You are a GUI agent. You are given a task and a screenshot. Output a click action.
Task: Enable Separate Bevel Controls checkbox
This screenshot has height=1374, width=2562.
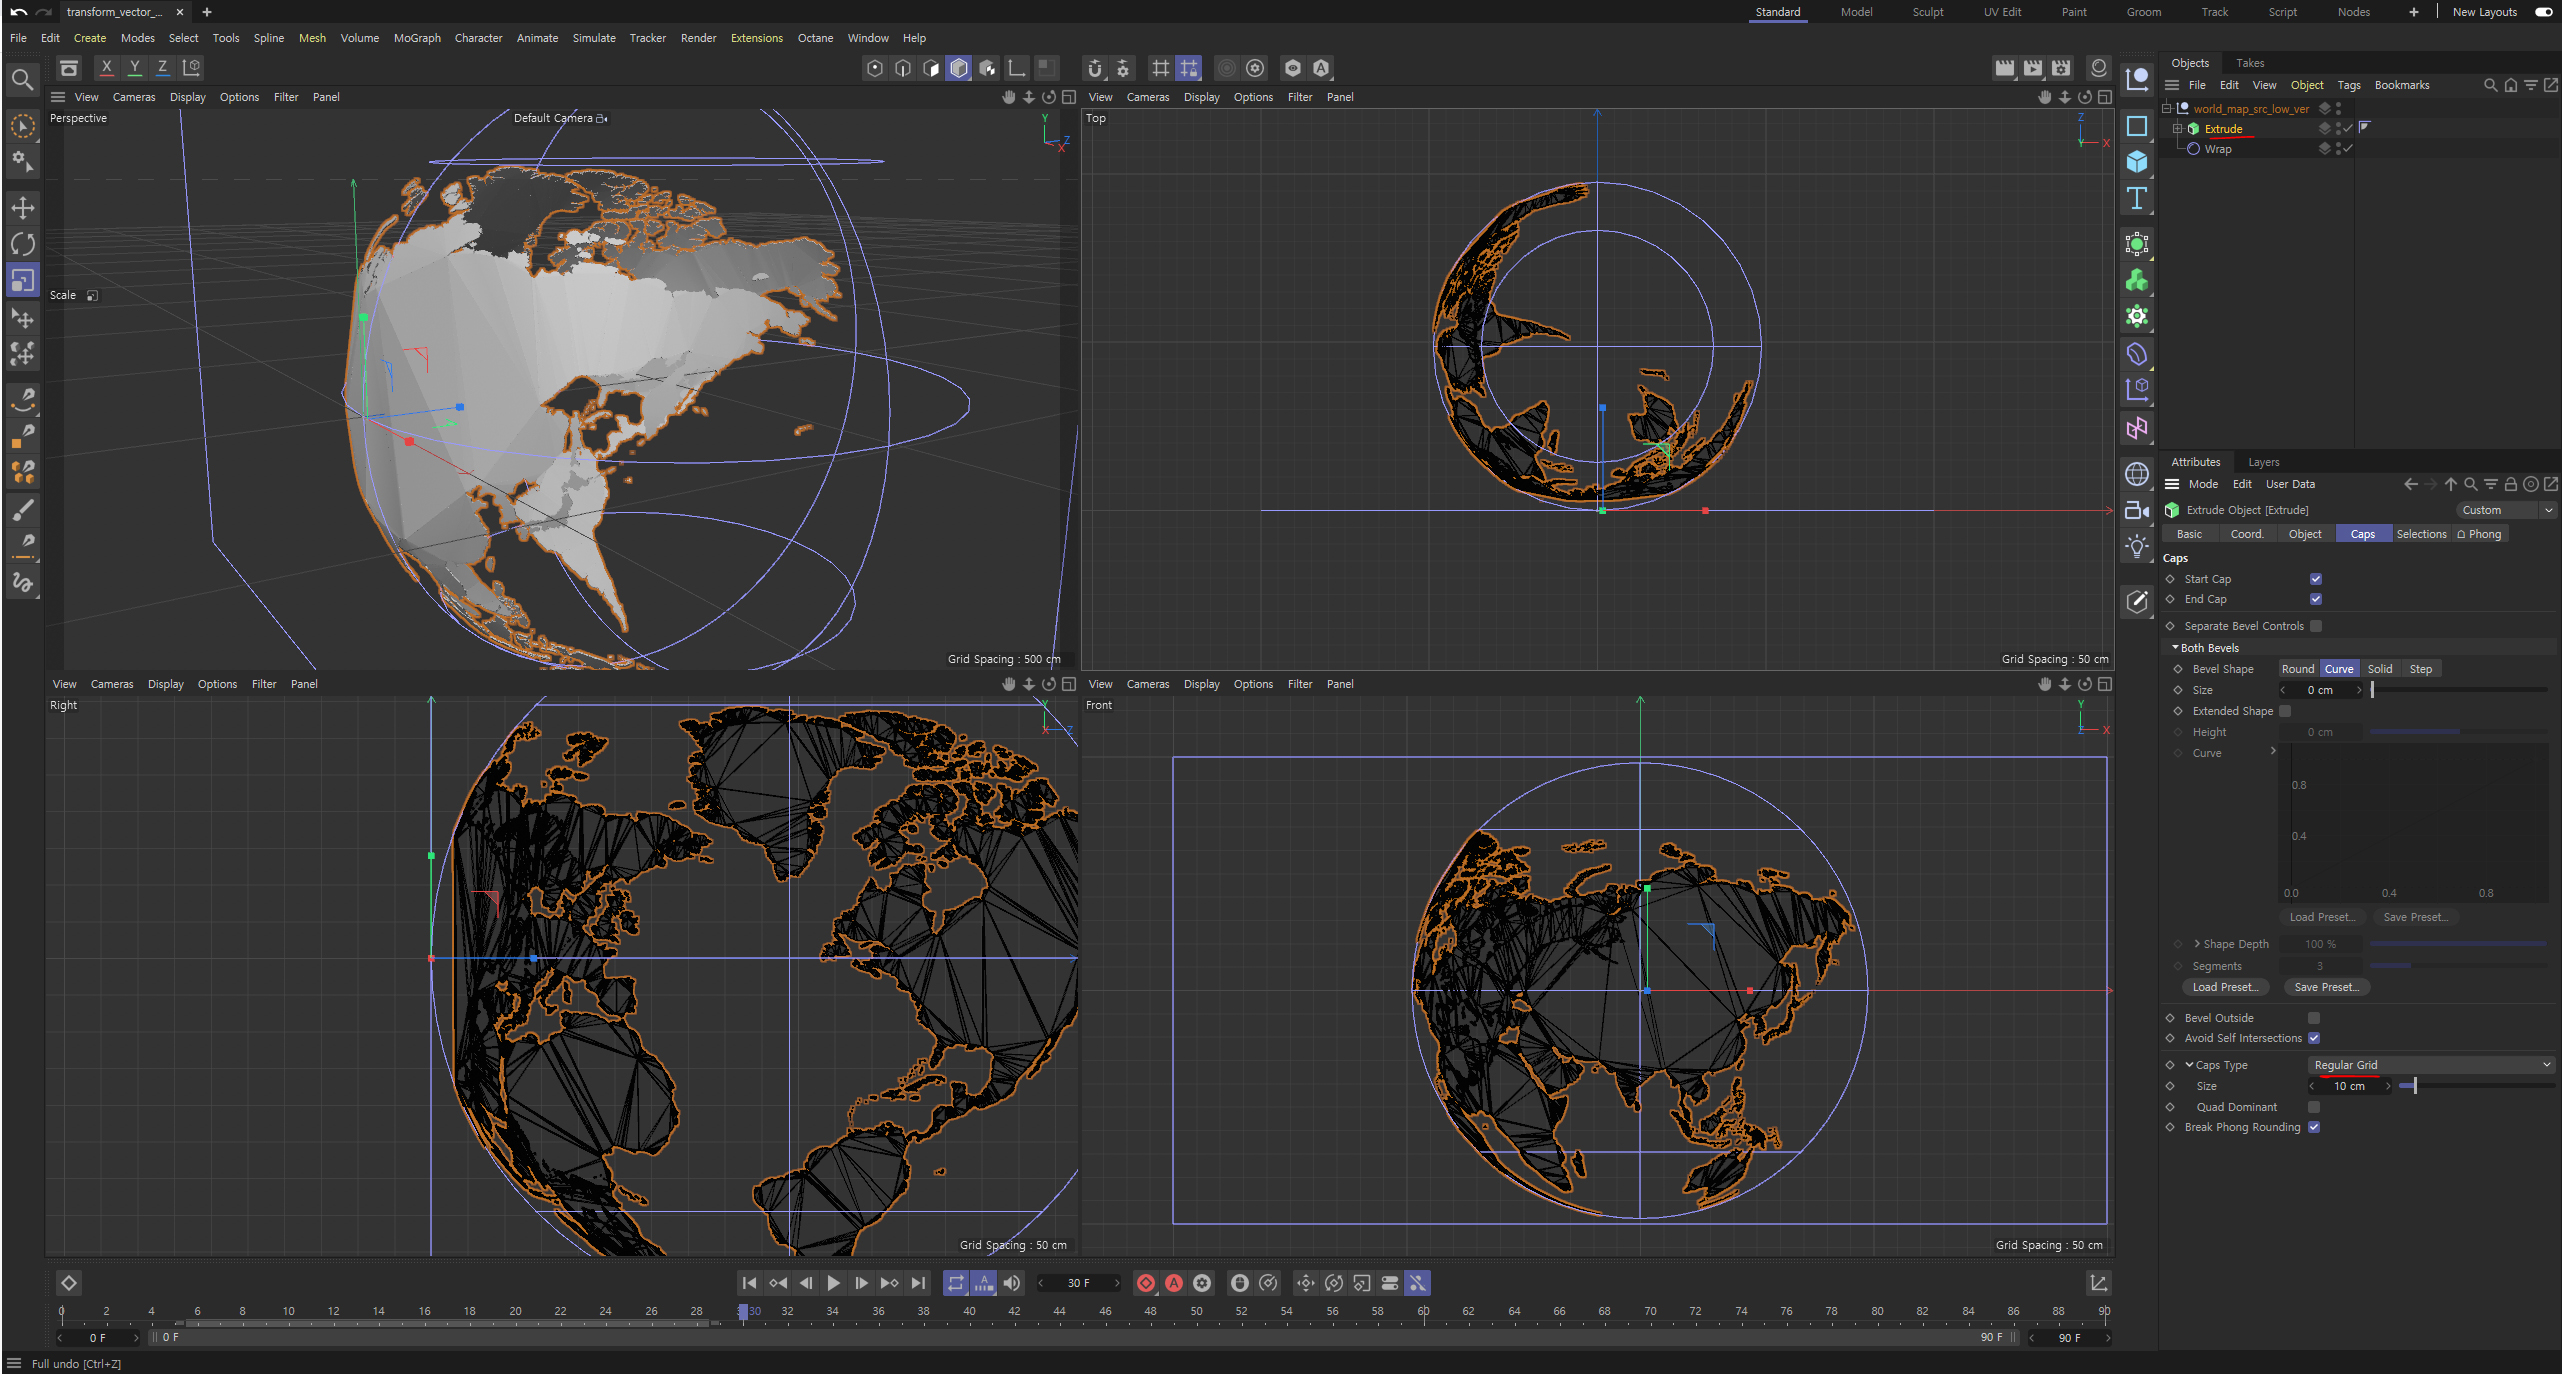tap(2316, 626)
